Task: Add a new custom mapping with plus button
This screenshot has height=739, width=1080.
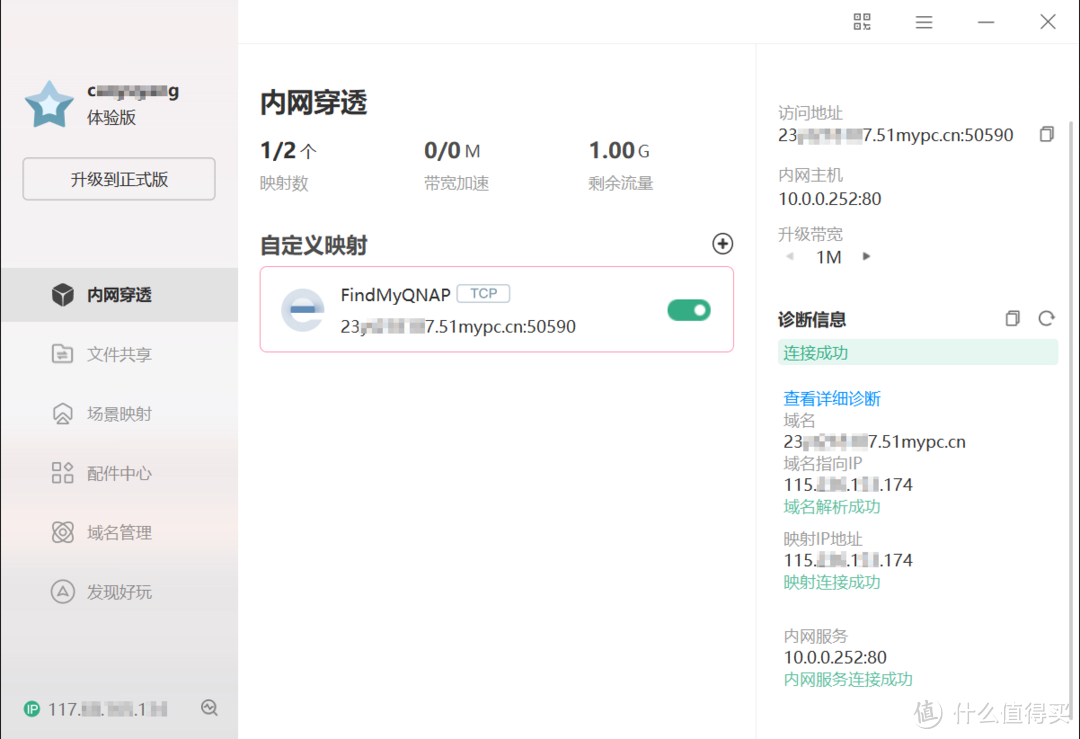Action: tap(722, 243)
